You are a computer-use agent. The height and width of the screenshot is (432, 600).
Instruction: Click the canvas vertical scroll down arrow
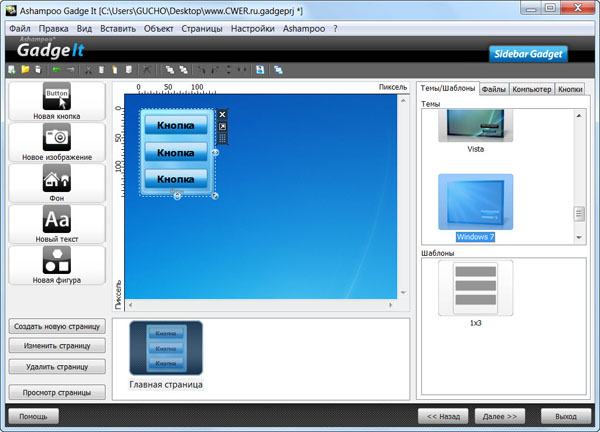pos(403,293)
